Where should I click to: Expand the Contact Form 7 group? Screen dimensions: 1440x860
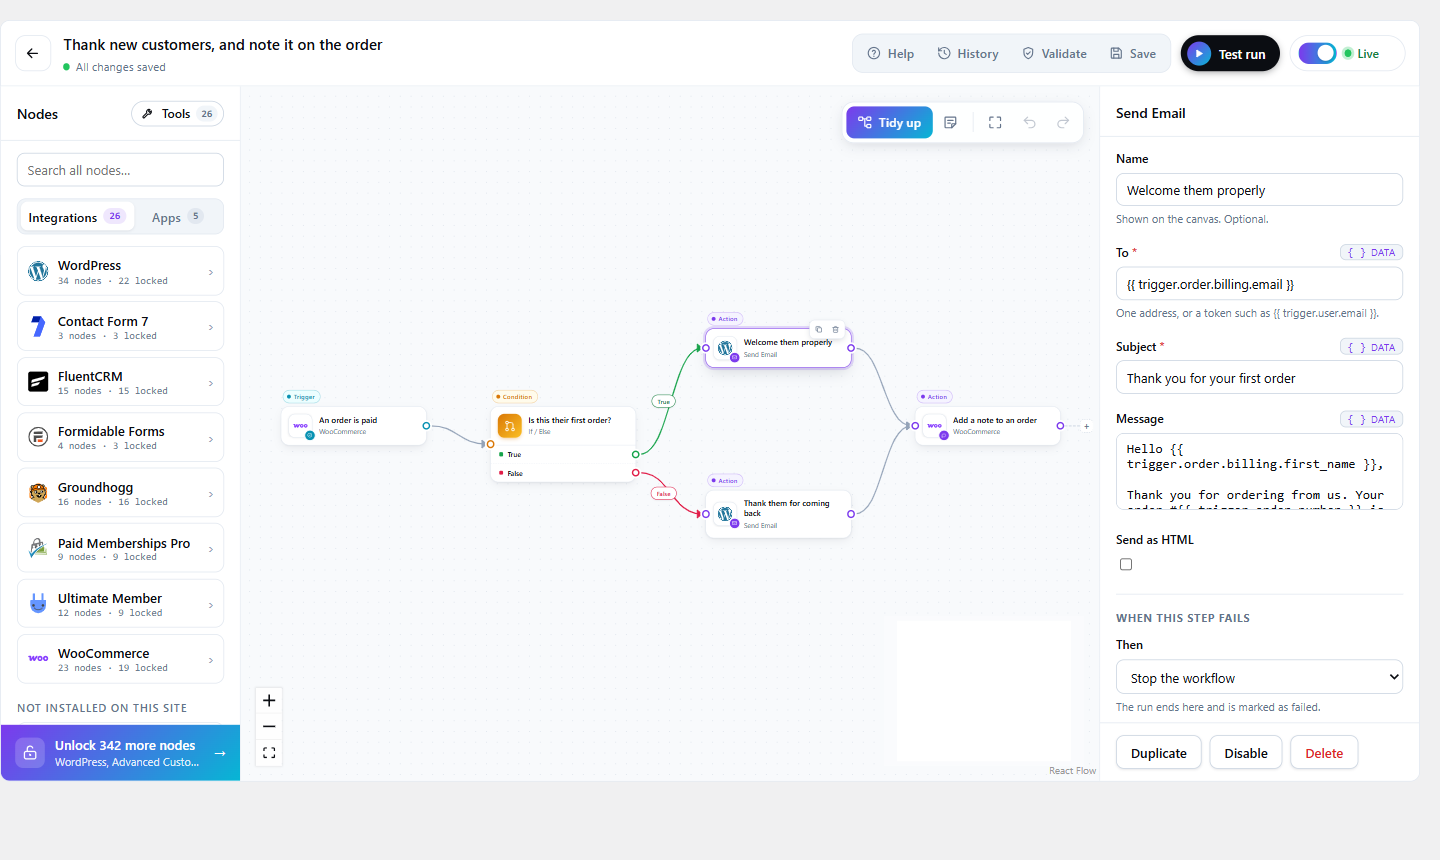[120, 327]
